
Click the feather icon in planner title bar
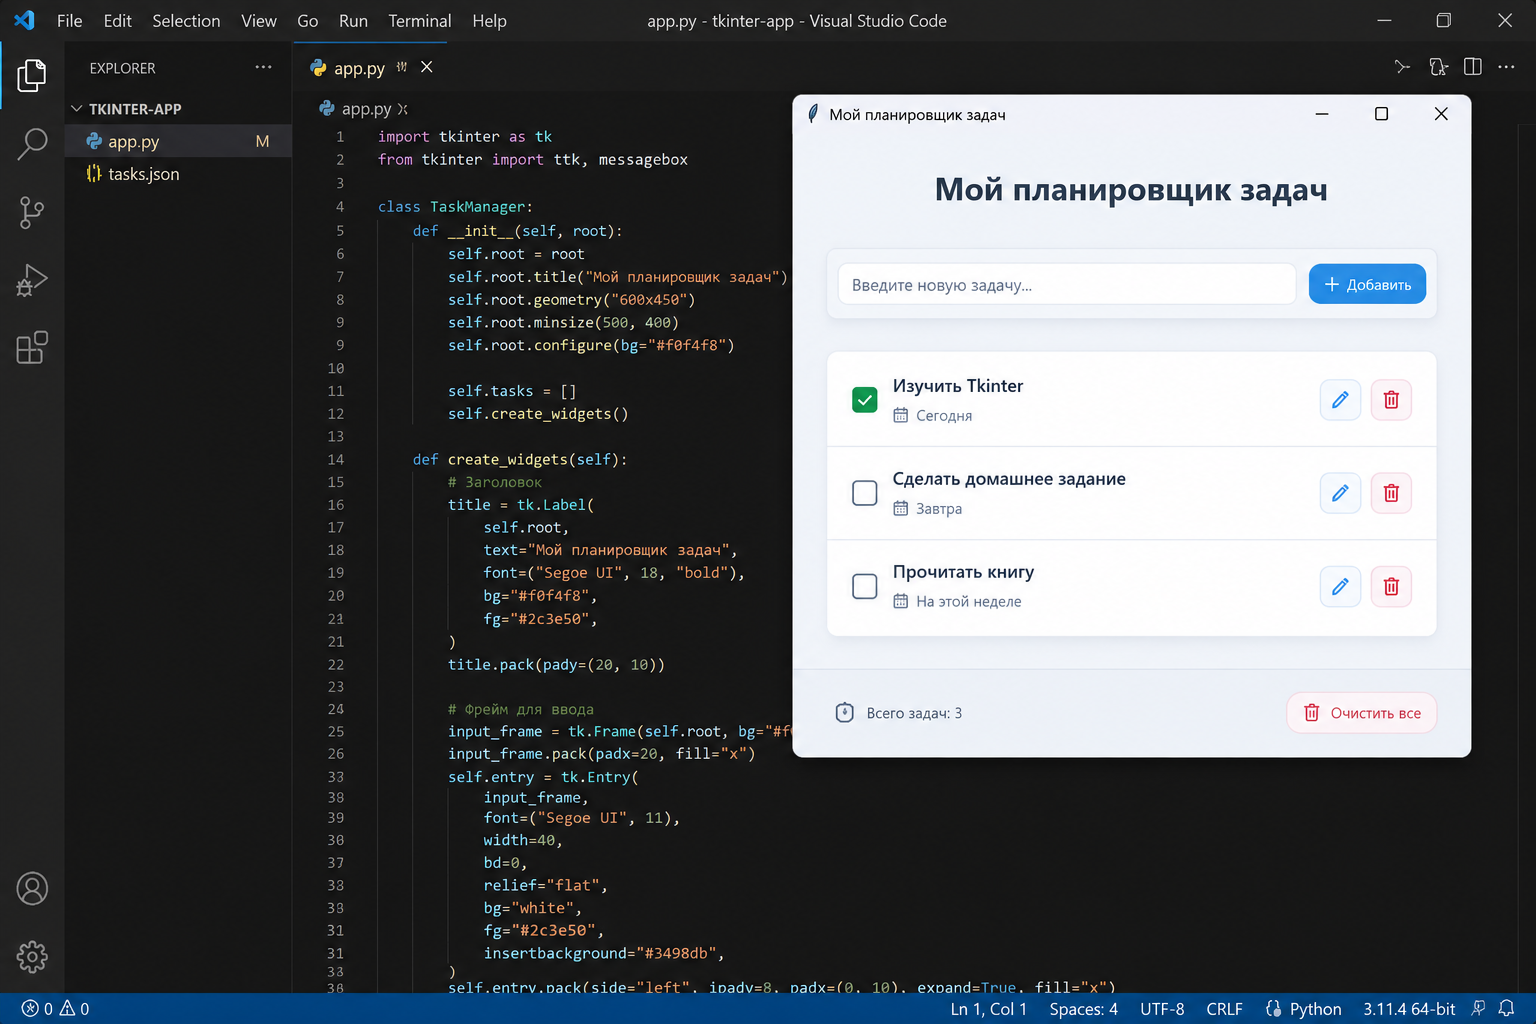(813, 114)
